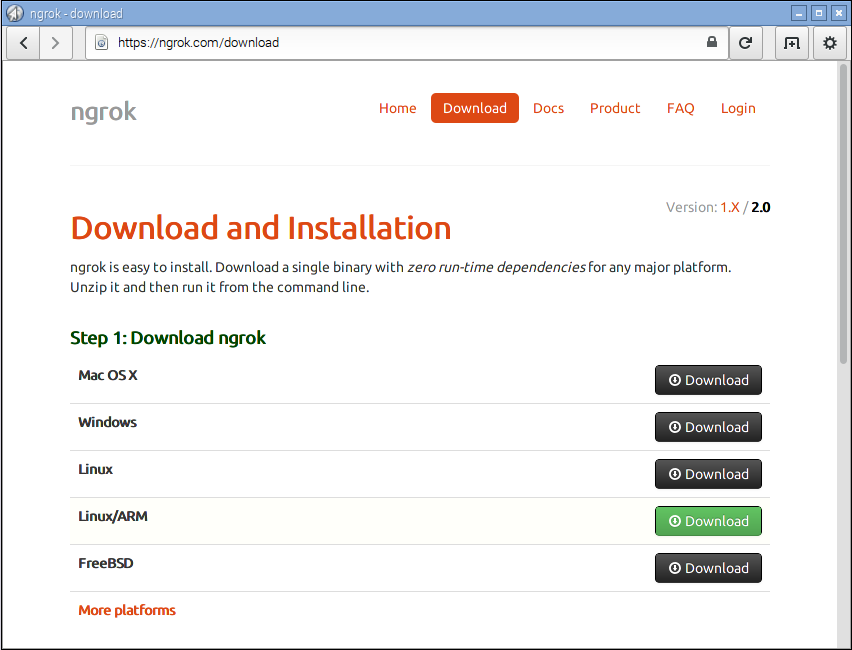Select version 2.0
Screen dimensions: 852x650
tap(761, 207)
